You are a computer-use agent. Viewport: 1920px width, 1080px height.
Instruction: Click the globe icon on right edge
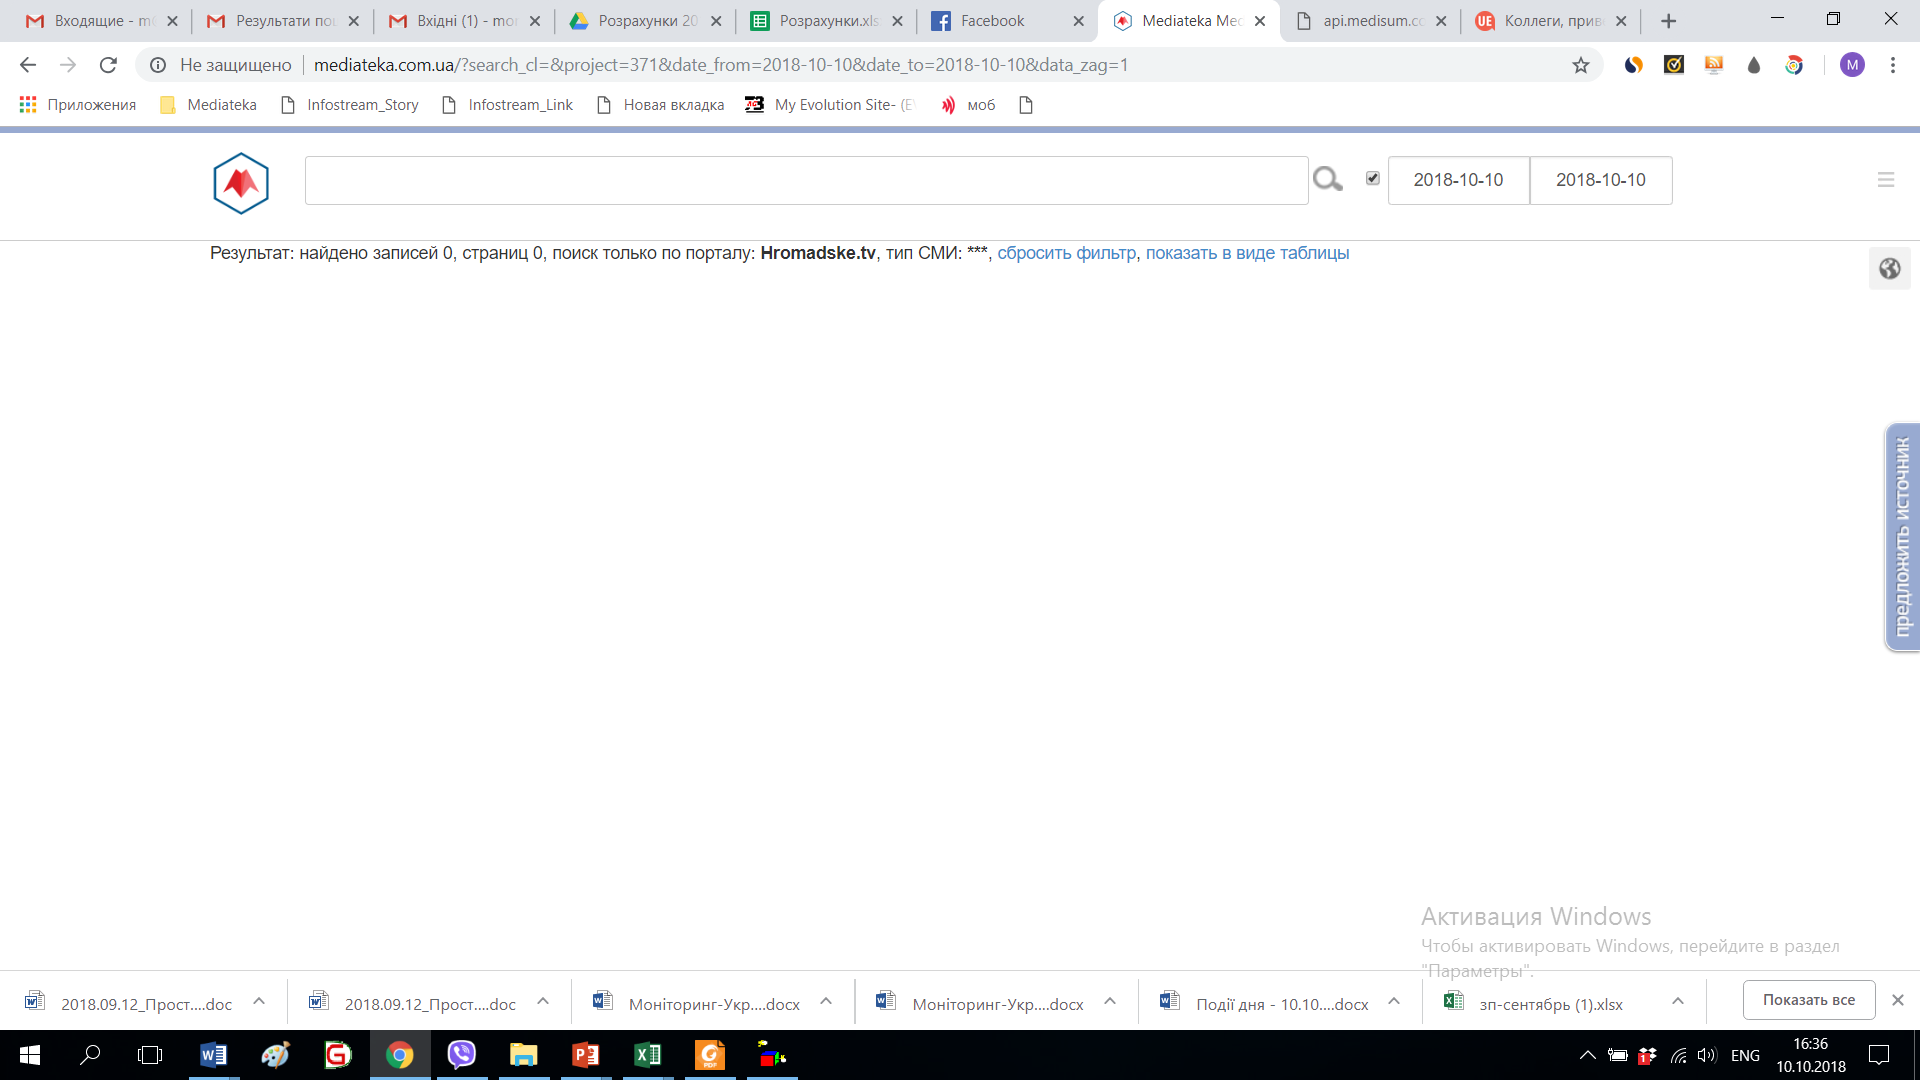1889,268
